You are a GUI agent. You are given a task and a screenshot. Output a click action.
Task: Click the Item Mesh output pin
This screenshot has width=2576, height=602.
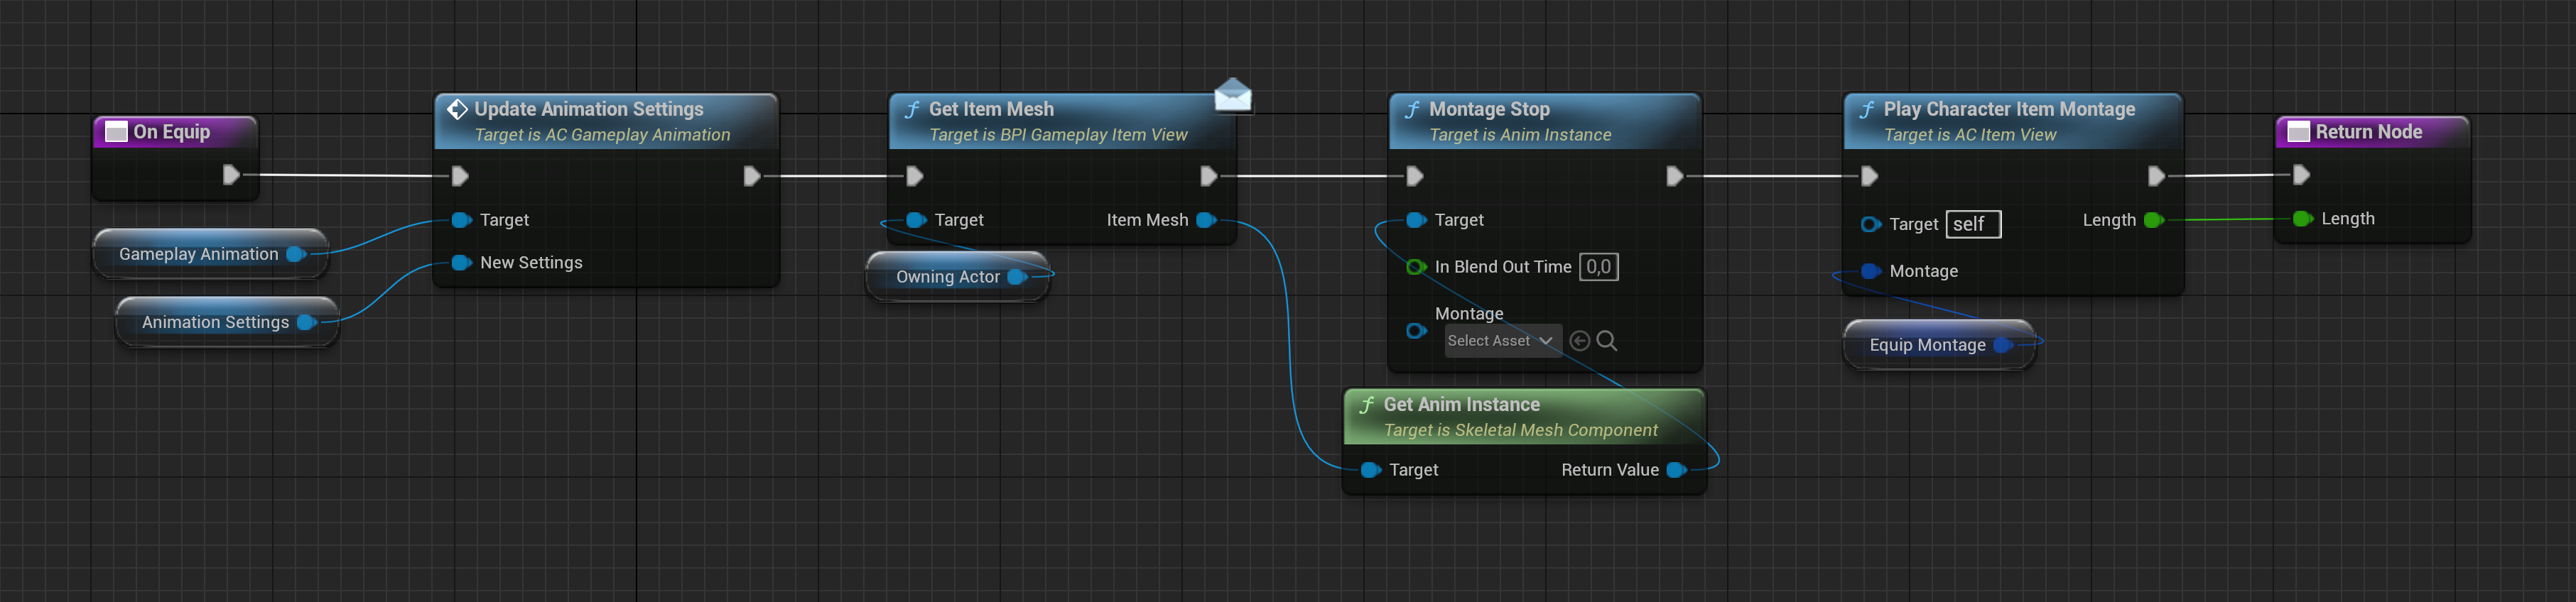(x=1206, y=220)
